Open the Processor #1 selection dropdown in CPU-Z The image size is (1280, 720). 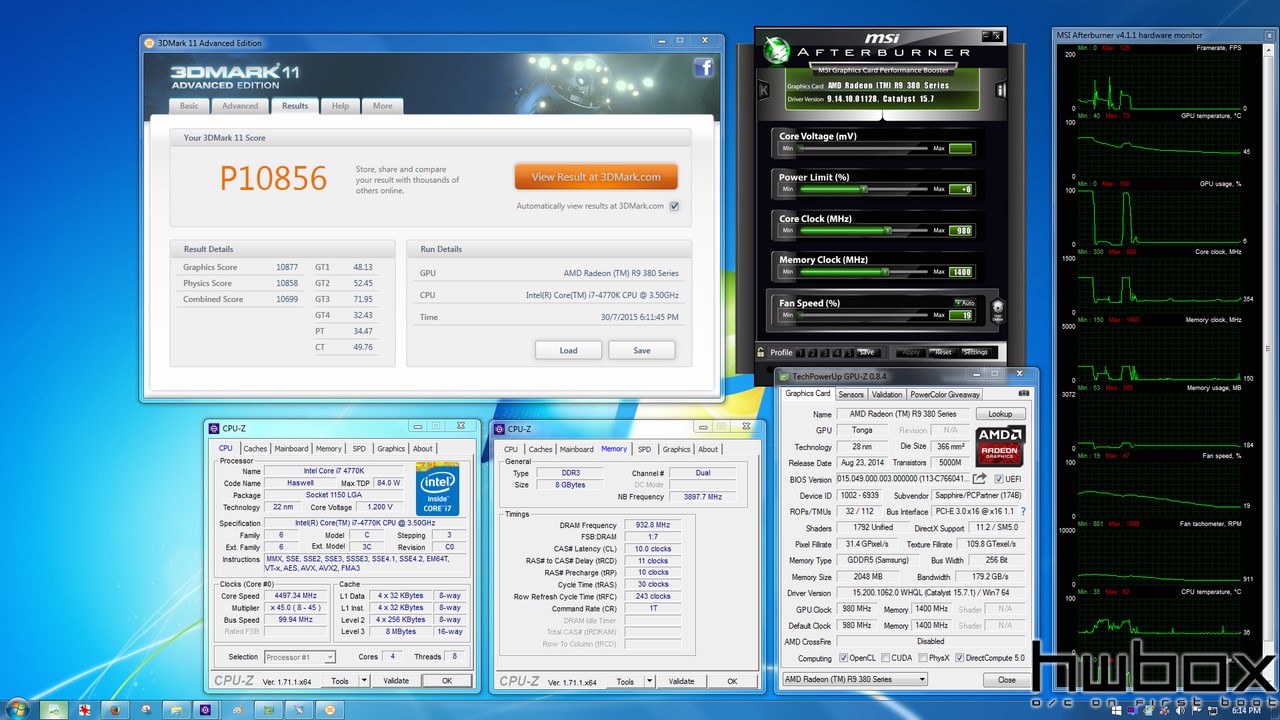[300, 657]
